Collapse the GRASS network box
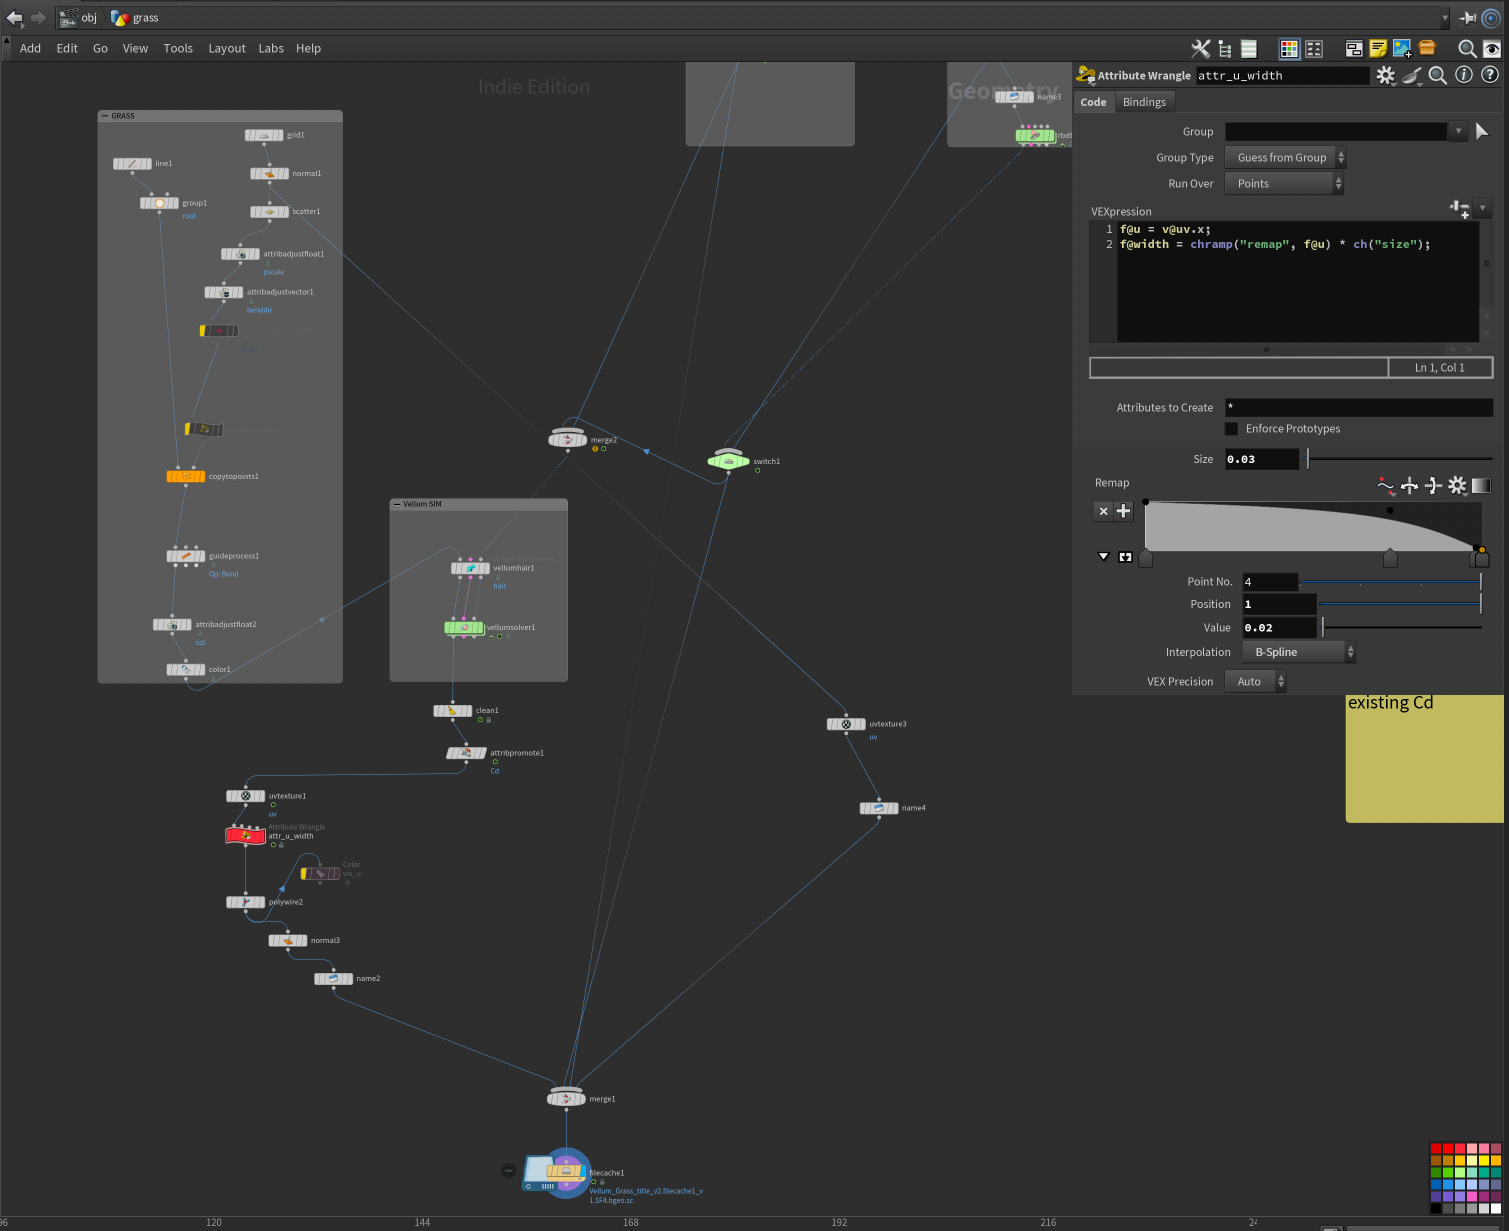The width and height of the screenshot is (1509, 1231). tap(104, 116)
